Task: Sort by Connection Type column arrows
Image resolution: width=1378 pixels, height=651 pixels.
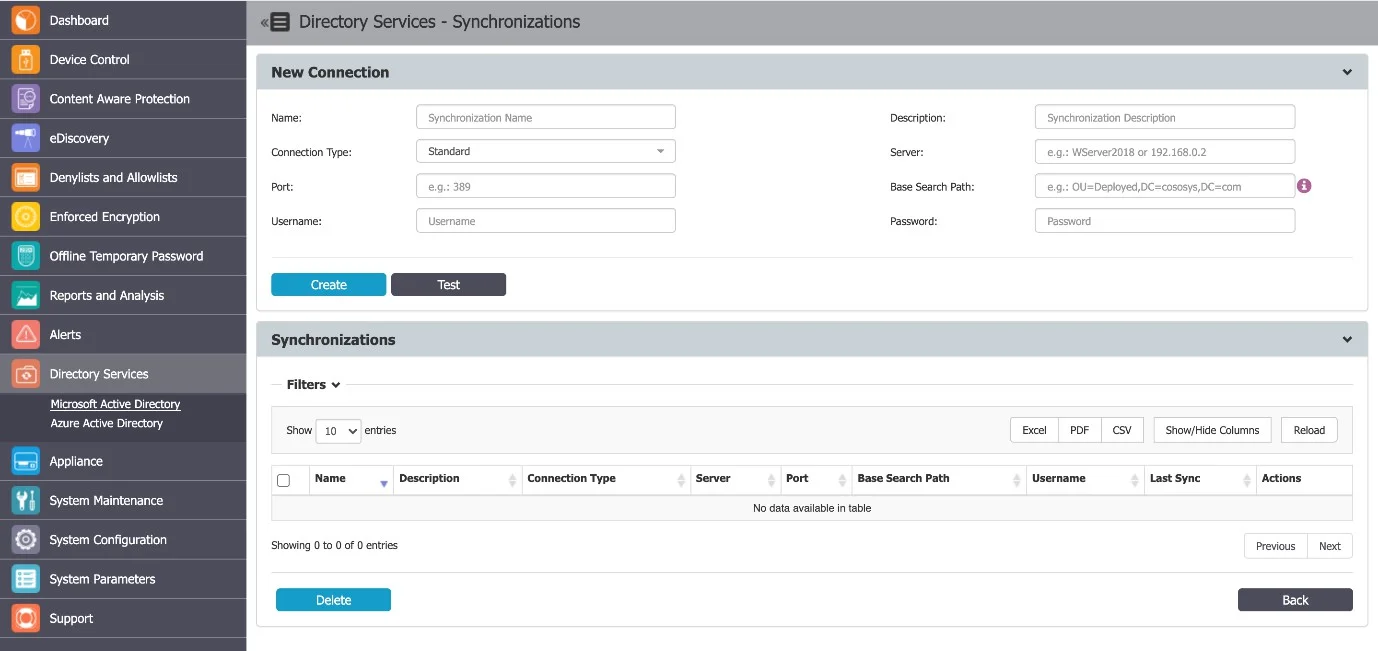Action: coord(681,480)
